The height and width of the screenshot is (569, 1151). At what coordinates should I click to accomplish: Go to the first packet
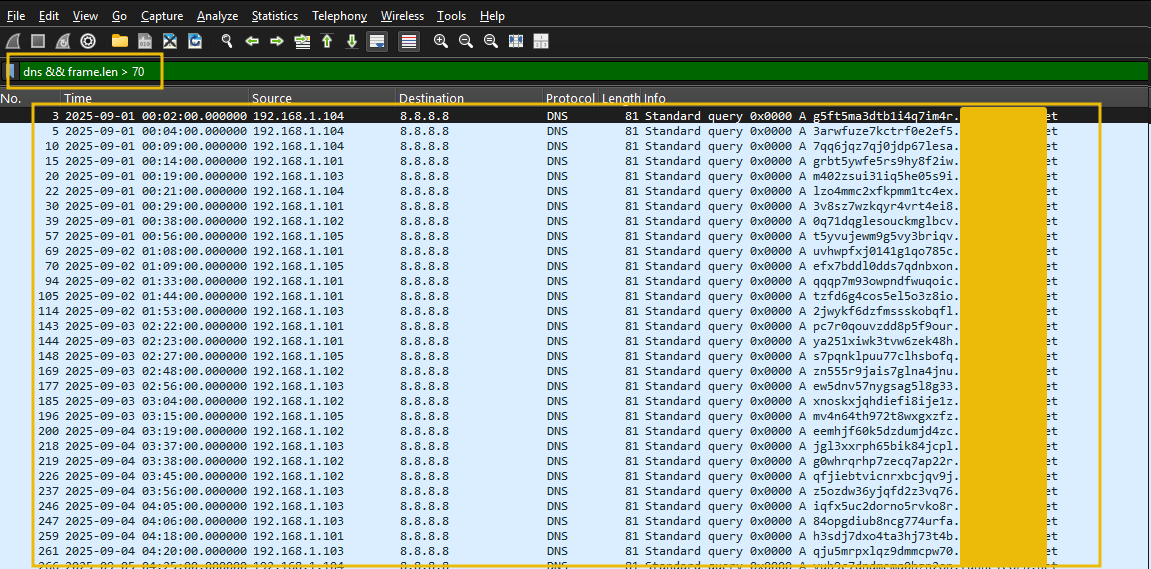coord(327,41)
